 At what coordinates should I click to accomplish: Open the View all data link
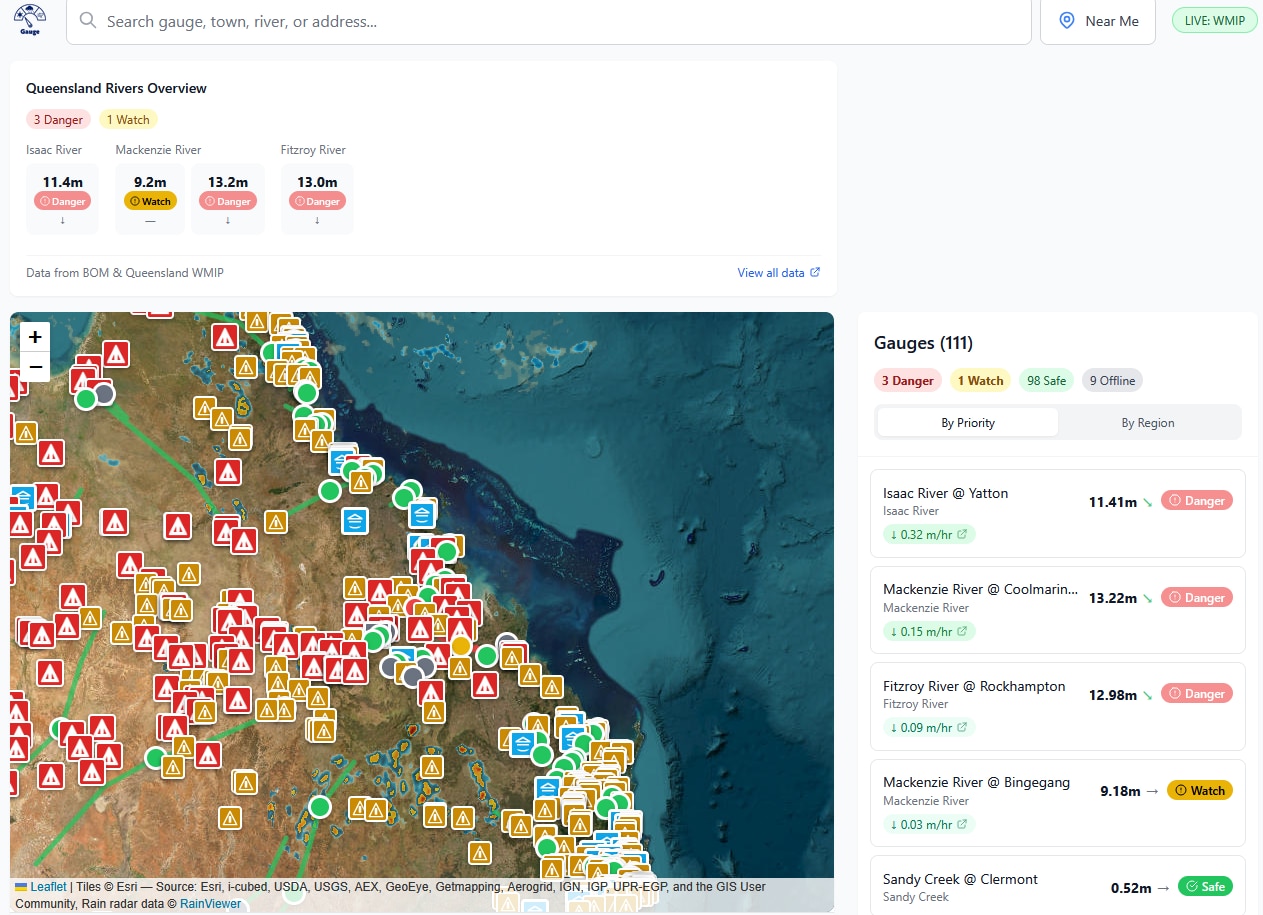coord(778,272)
